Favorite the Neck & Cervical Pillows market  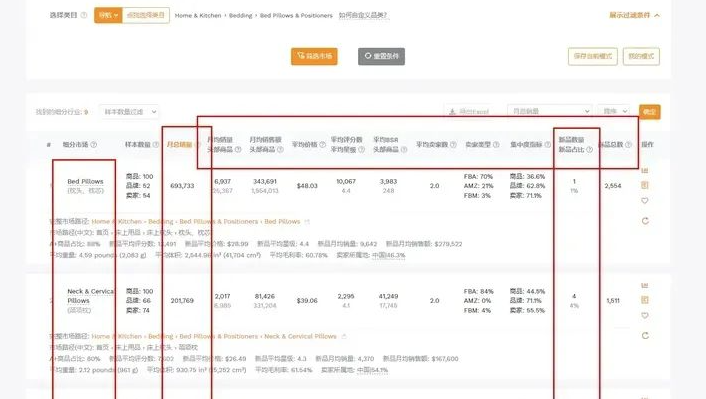coord(645,315)
